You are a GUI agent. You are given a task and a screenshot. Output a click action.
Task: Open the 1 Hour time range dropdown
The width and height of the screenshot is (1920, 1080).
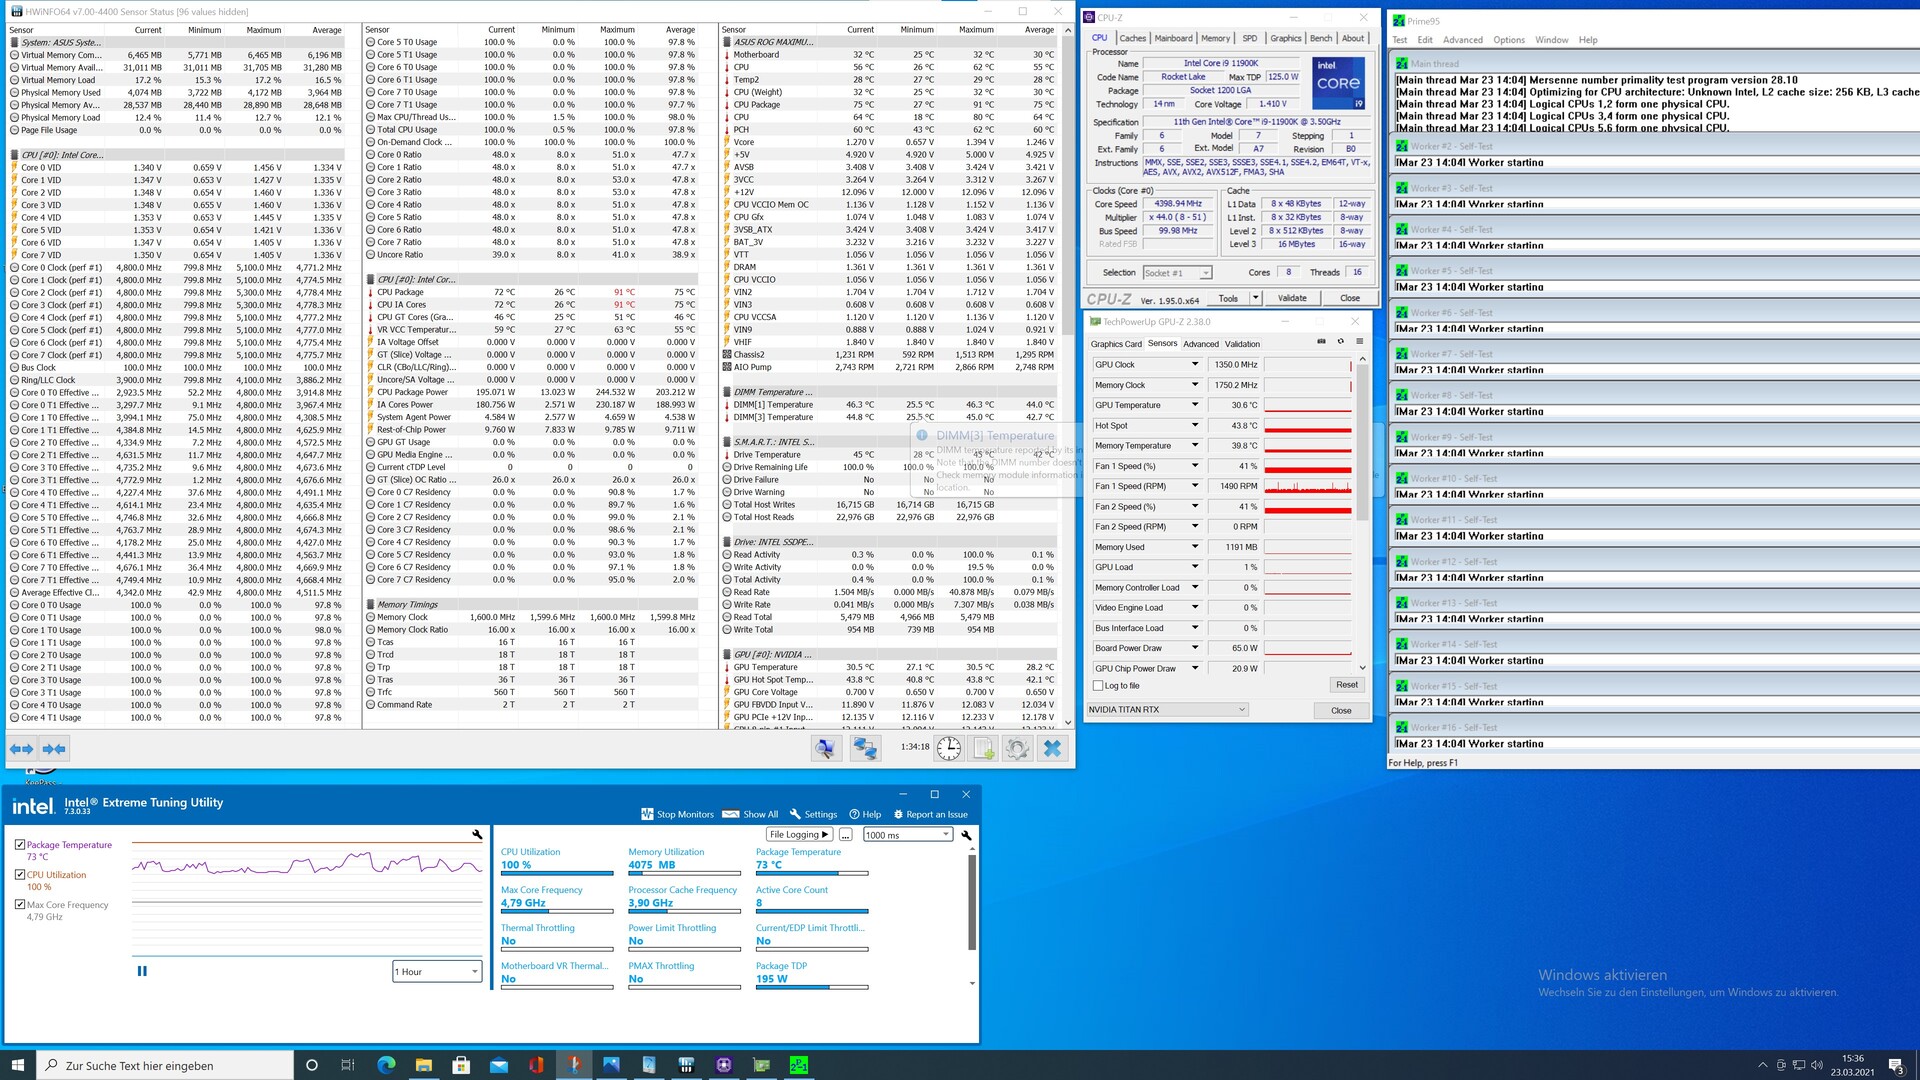437,971
